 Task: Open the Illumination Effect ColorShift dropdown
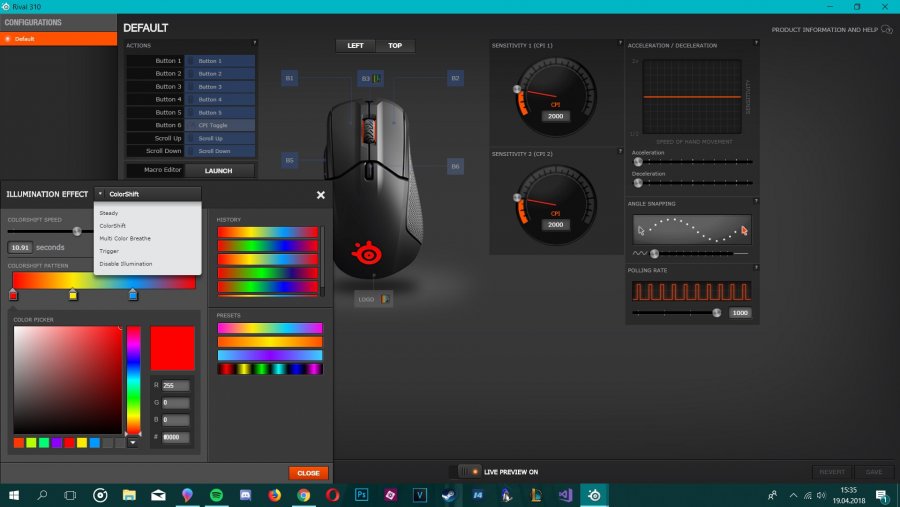coord(148,194)
